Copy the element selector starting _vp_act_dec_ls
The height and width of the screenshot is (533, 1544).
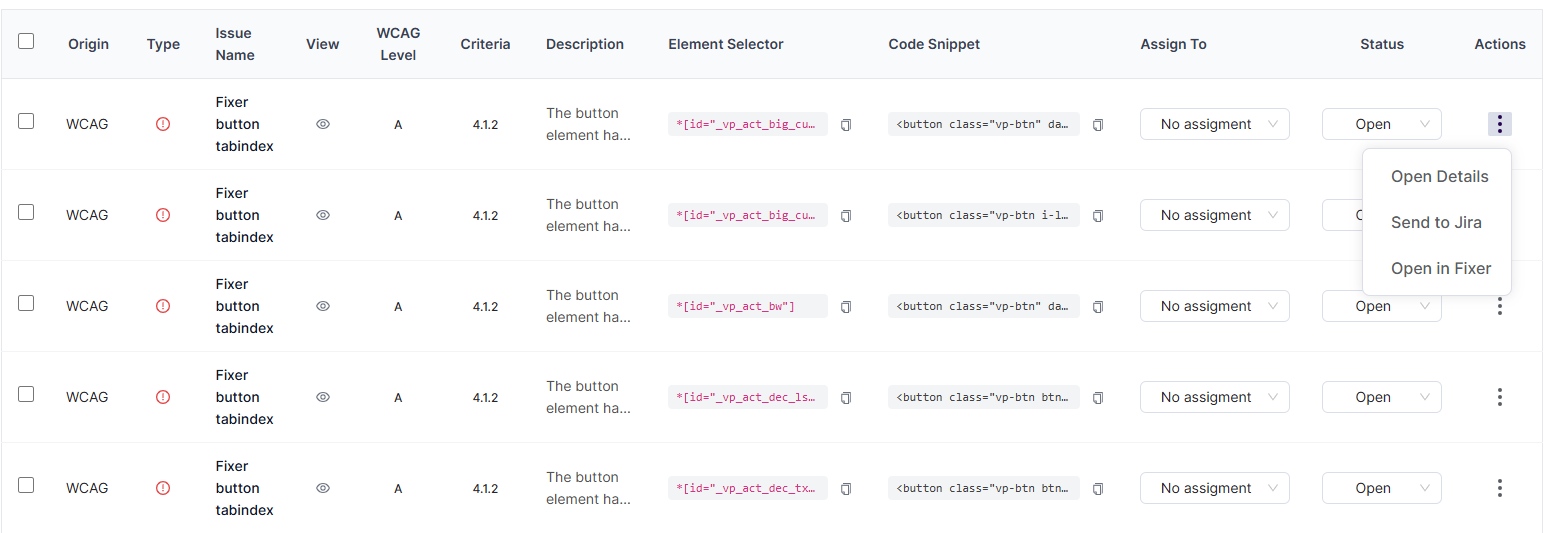coord(846,397)
